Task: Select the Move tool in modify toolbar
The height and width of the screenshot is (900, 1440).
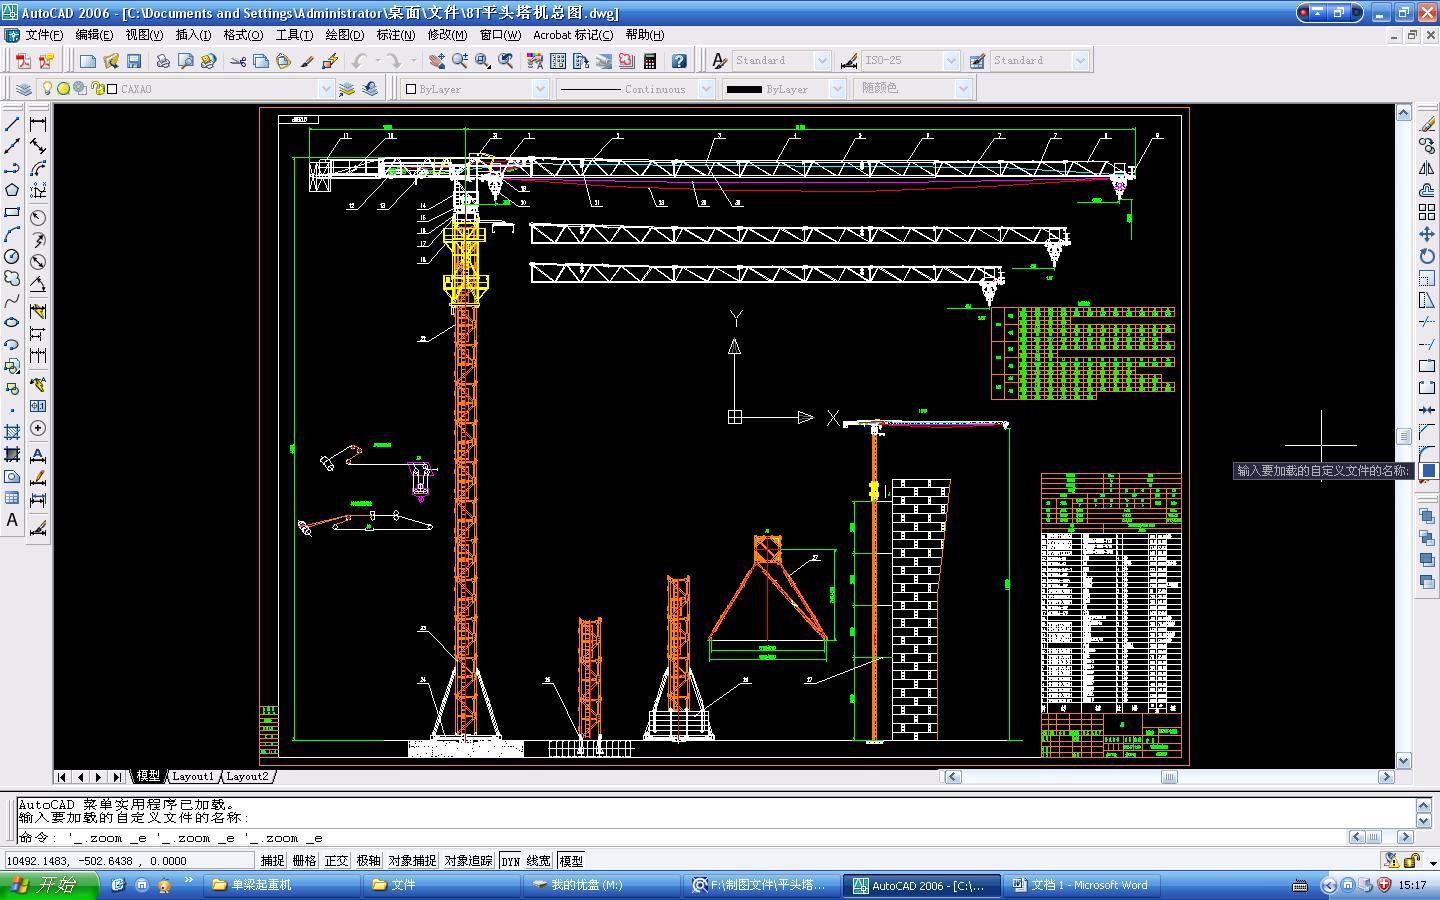Action: 1427,234
